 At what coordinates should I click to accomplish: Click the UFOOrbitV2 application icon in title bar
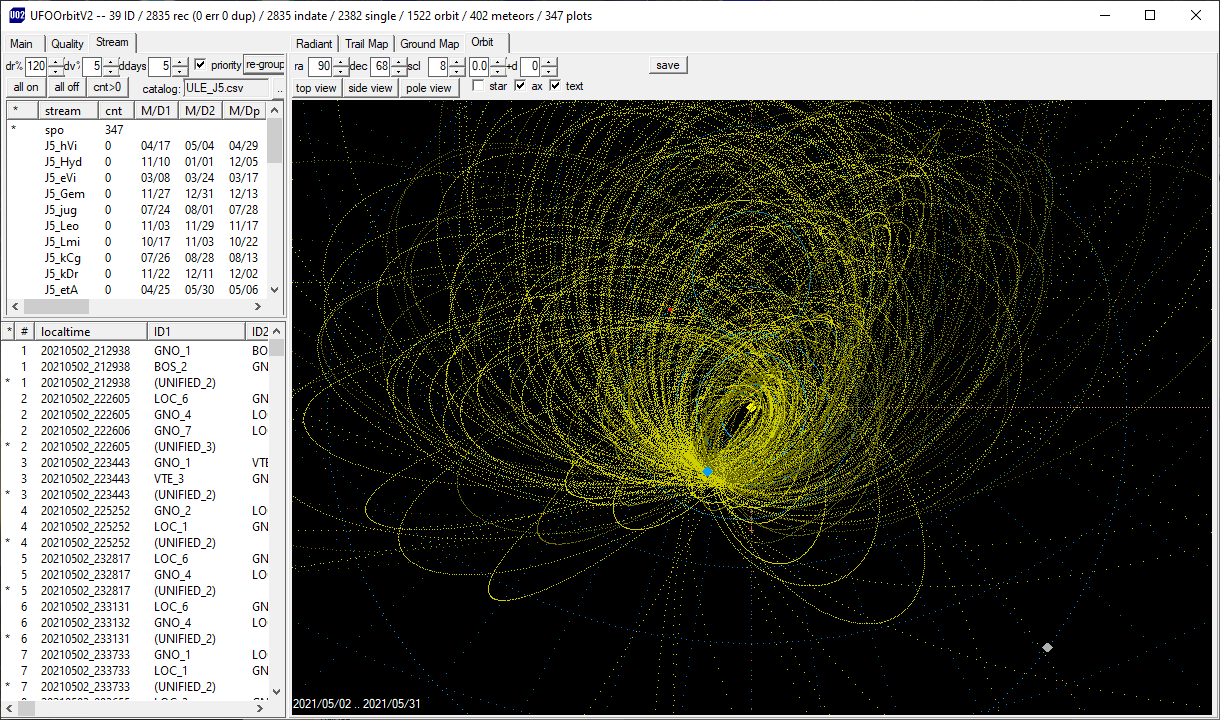click(x=16, y=15)
